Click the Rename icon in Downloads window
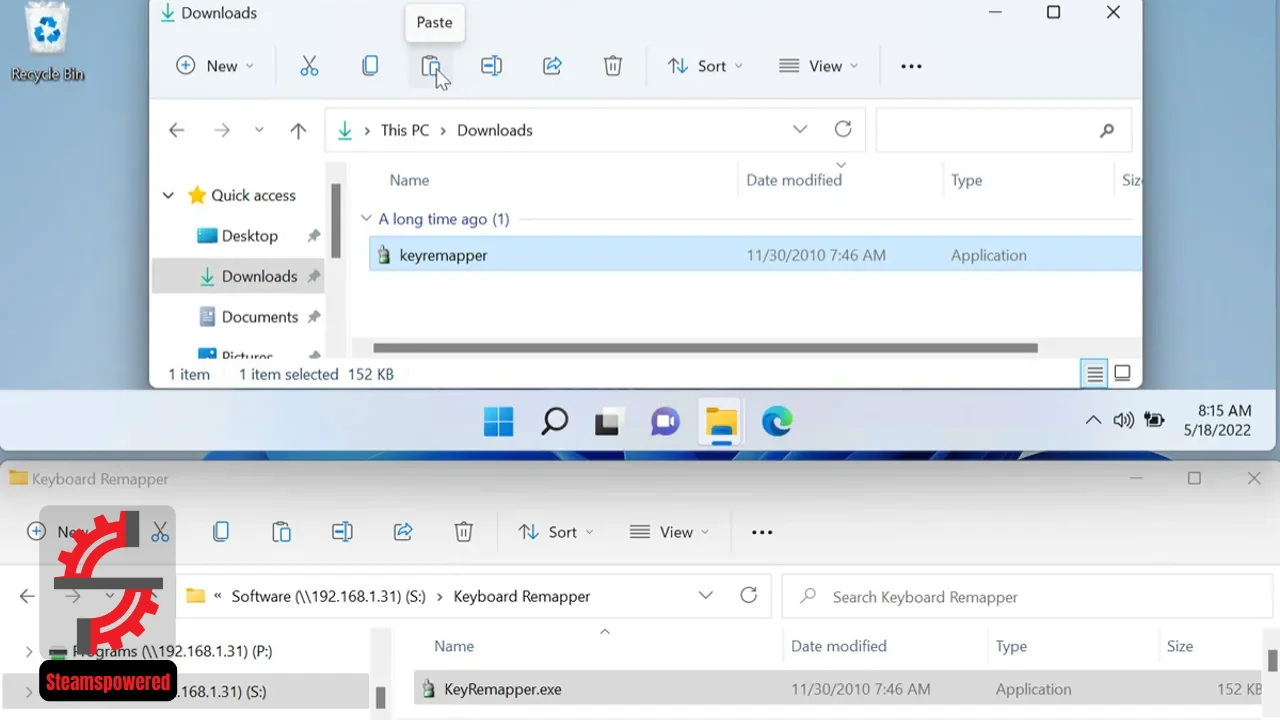The height and width of the screenshot is (720, 1280). pos(491,66)
